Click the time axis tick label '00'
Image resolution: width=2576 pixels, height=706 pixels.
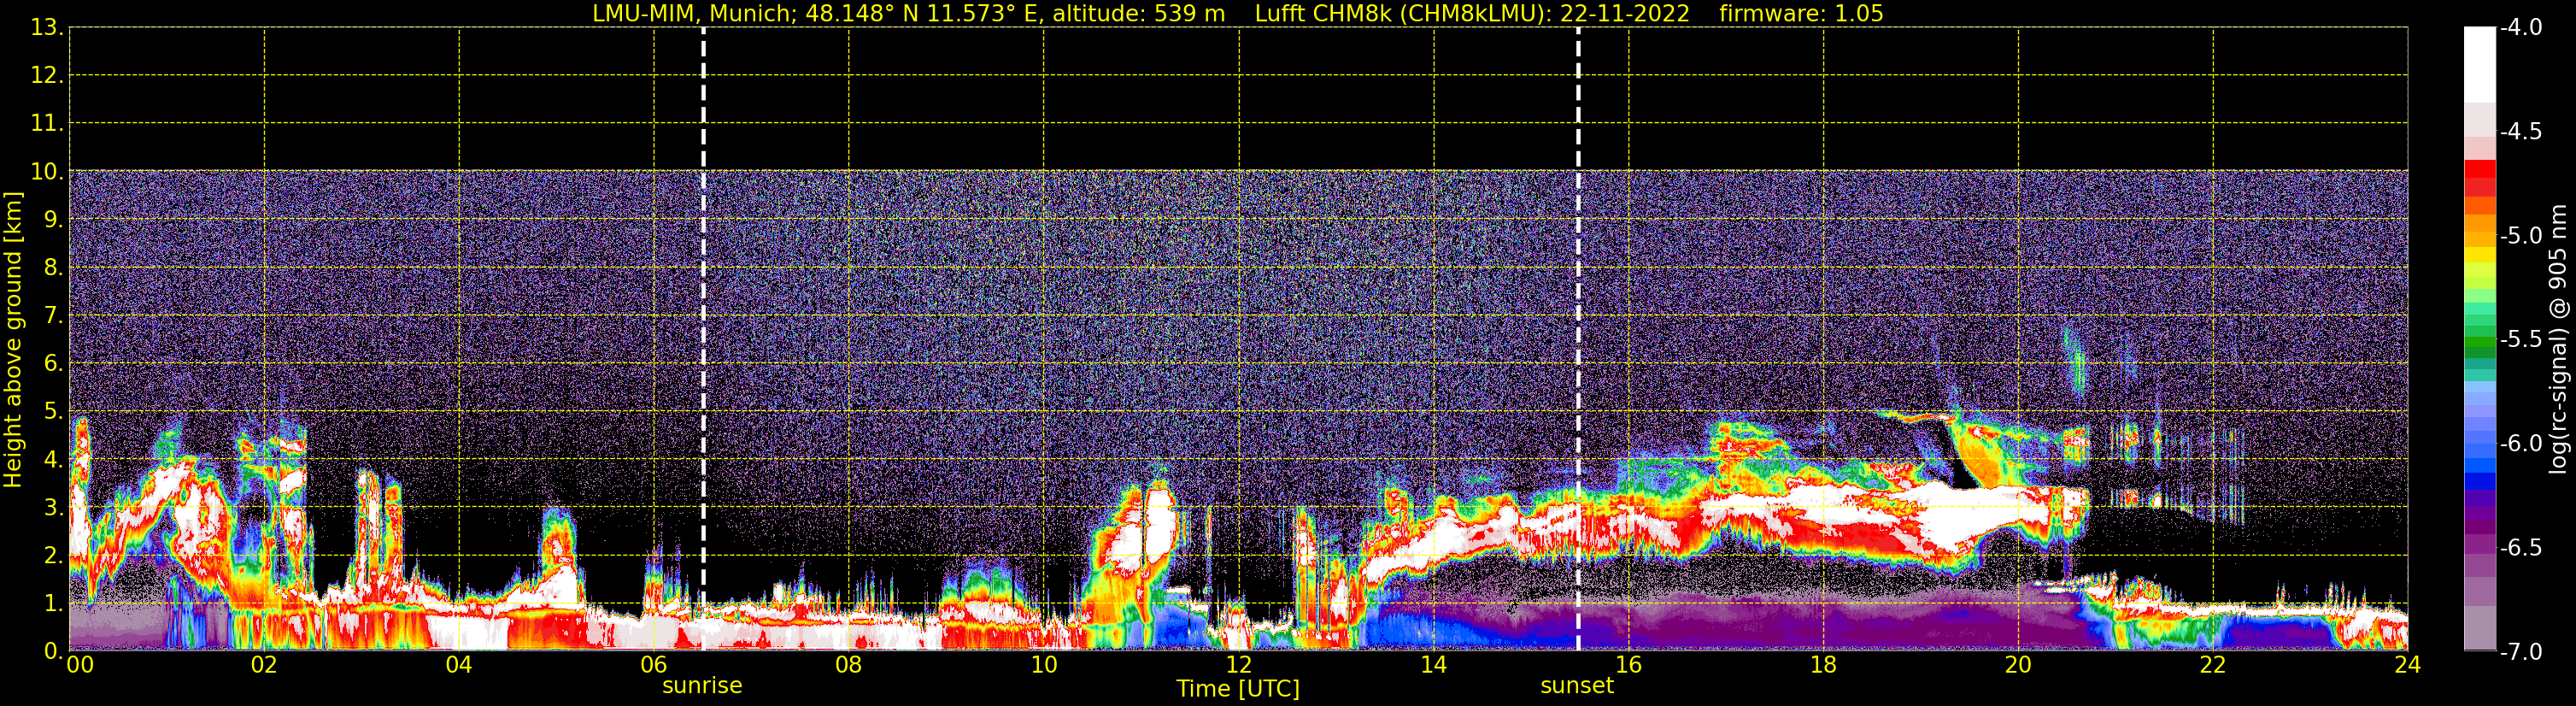(80, 665)
